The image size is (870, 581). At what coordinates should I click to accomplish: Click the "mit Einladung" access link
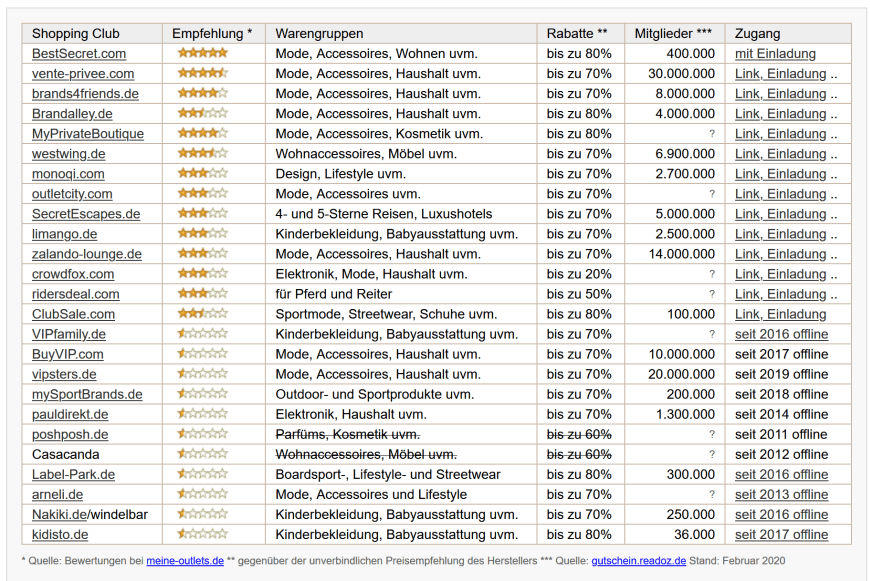click(775, 54)
